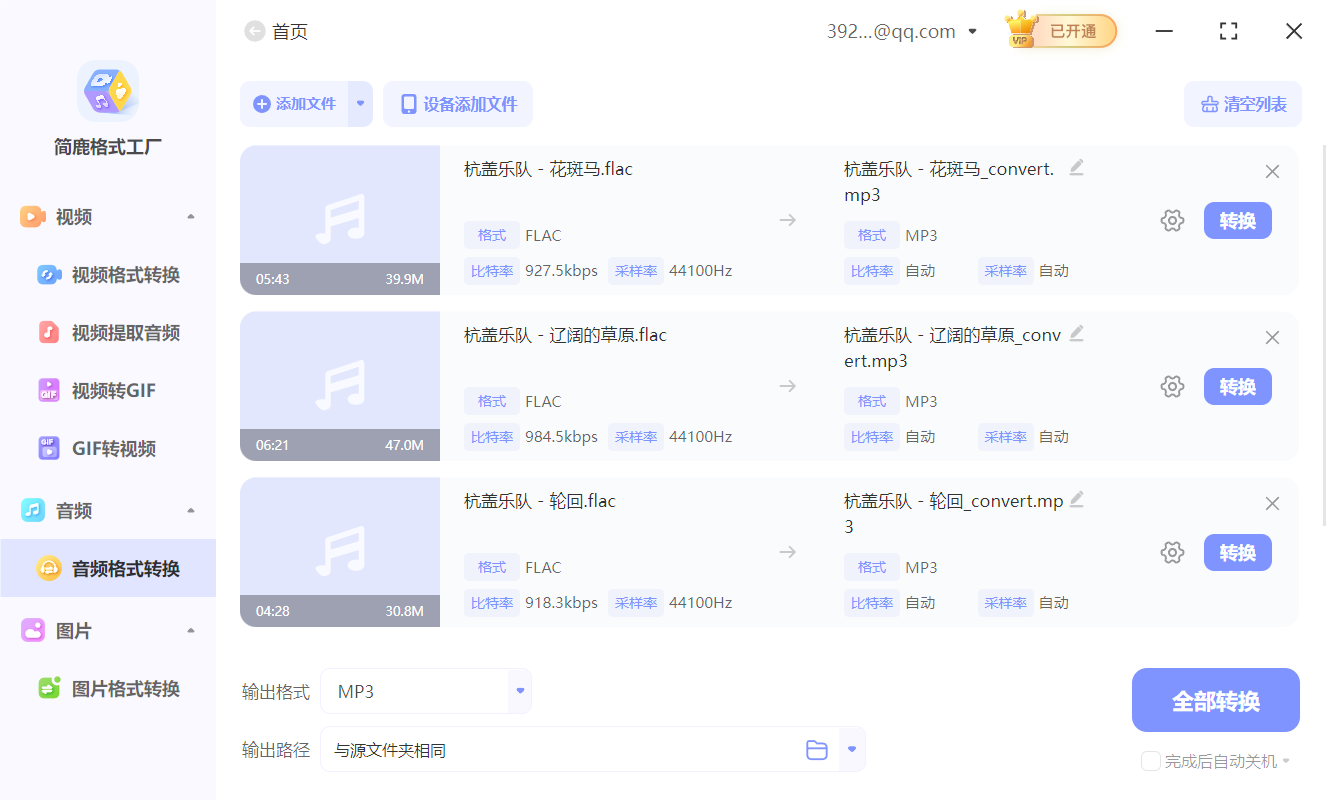This screenshot has width=1326, height=800.
Task: Click the VIP 已开通 crown badge
Action: click(1059, 31)
